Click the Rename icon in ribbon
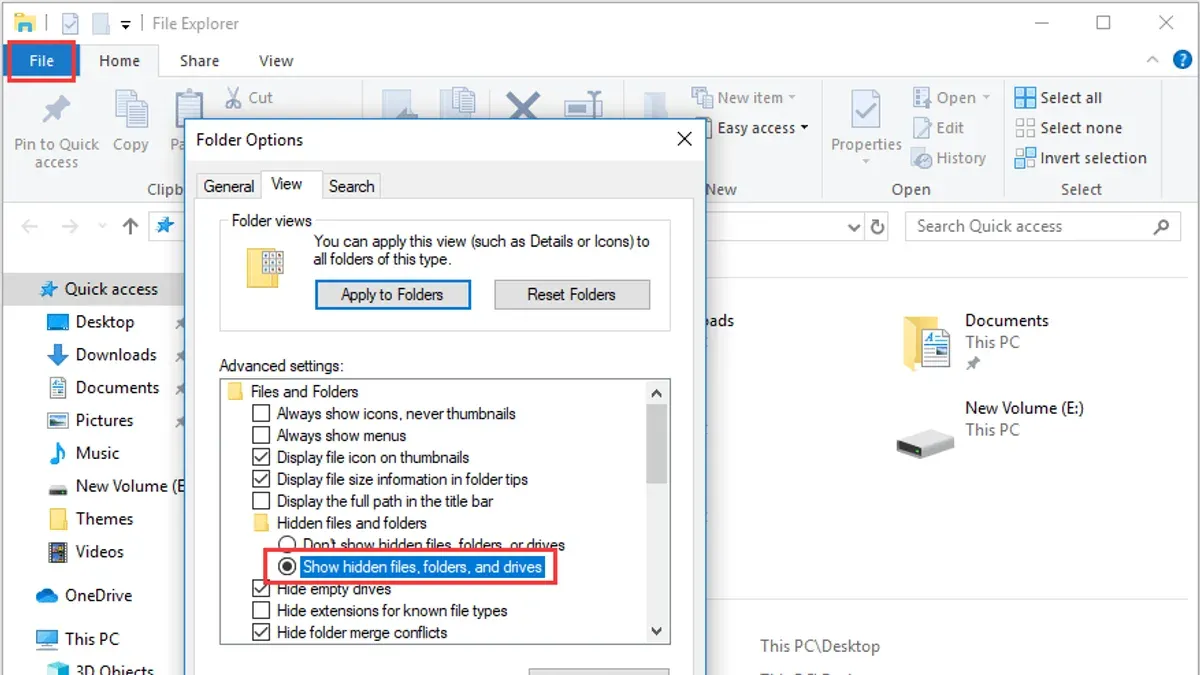 582,108
